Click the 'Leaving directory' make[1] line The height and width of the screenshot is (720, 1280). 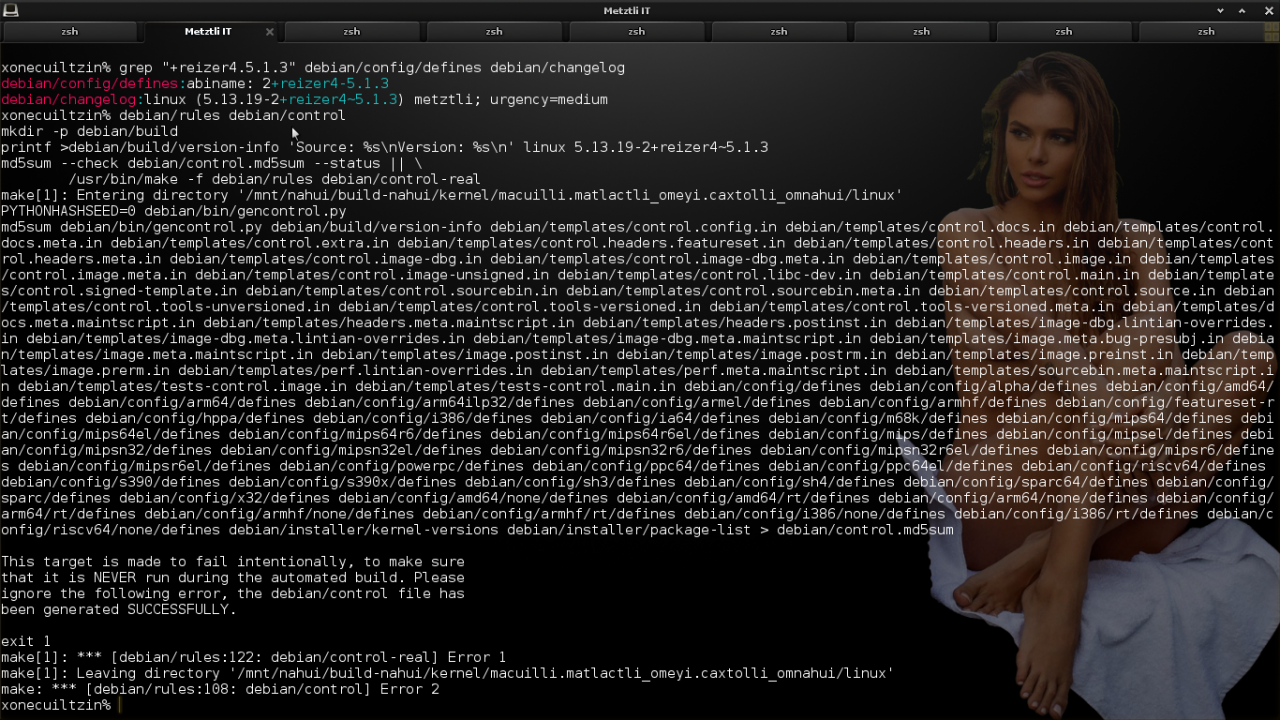click(x=447, y=674)
